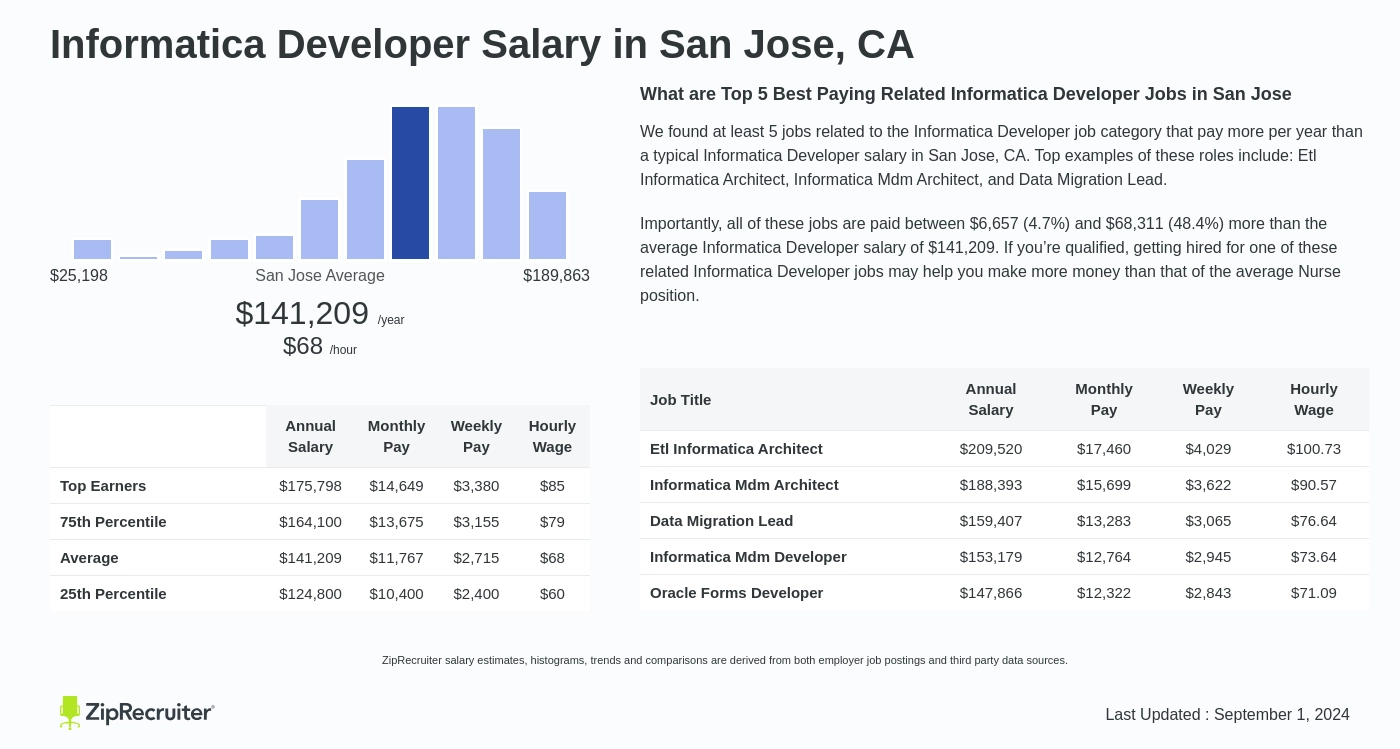Click Top Earners monthly pay $14,649
Viewport: 1400px width, 749px height.
(x=396, y=485)
